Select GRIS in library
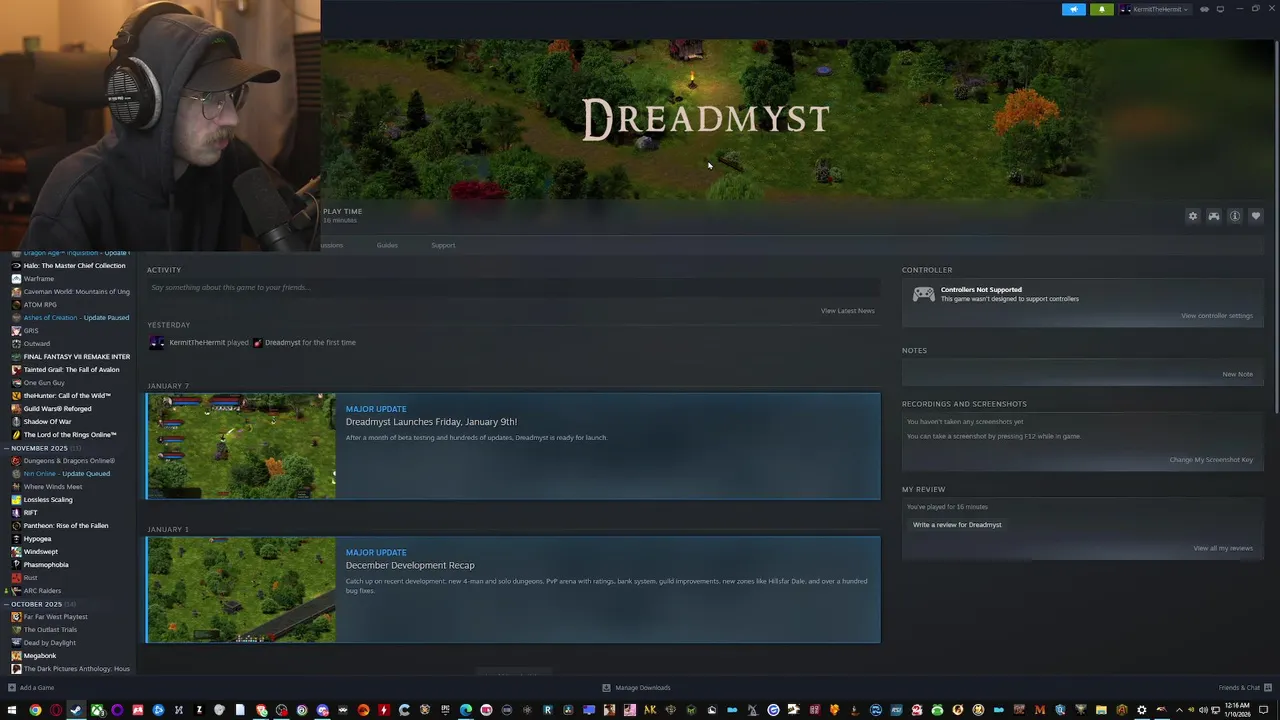 click(31, 330)
